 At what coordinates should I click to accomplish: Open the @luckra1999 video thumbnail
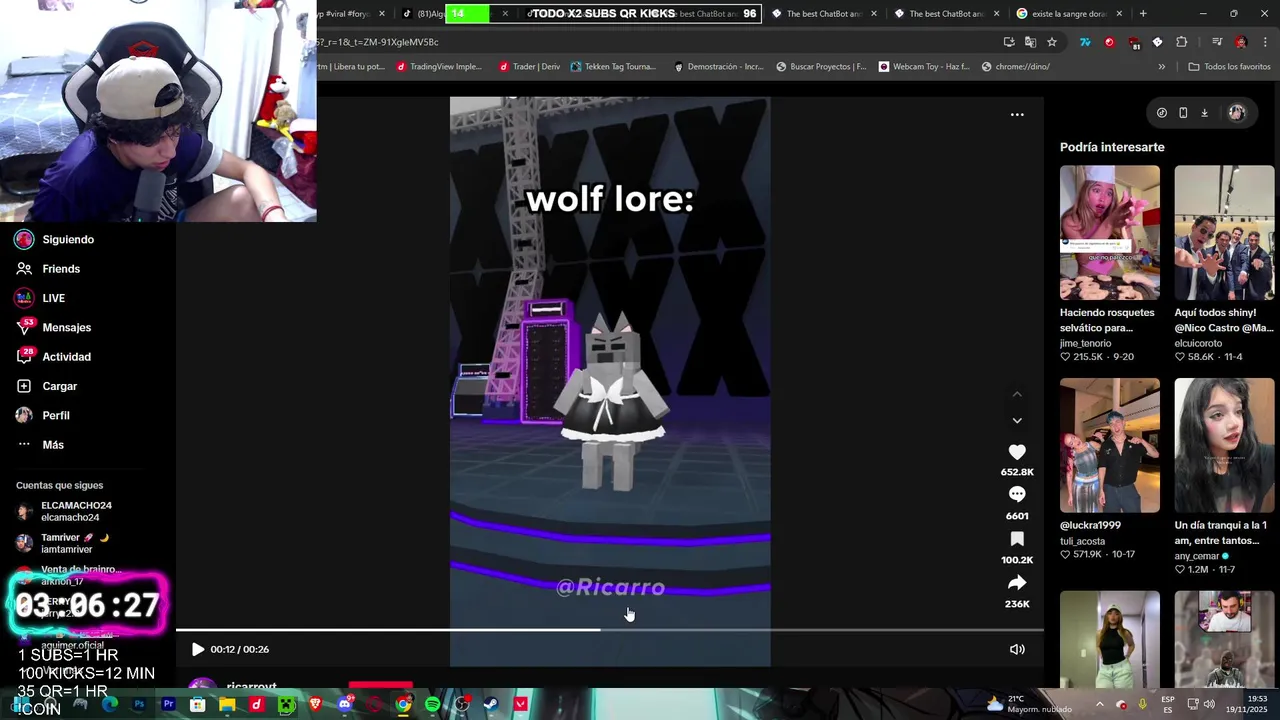1110,445
